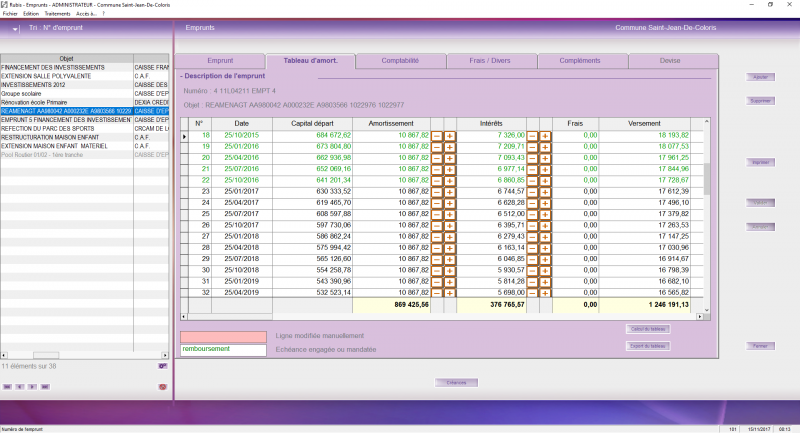Click the Capital départ column header
The height and width of the screenshot is (433, 800).
[x=312, y=123]
